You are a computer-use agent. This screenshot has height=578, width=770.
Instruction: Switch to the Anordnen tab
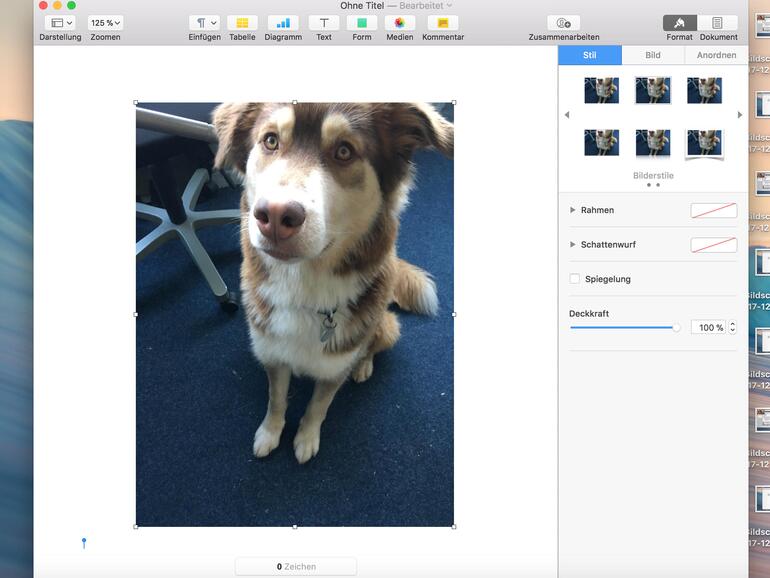tap(716, 55)
